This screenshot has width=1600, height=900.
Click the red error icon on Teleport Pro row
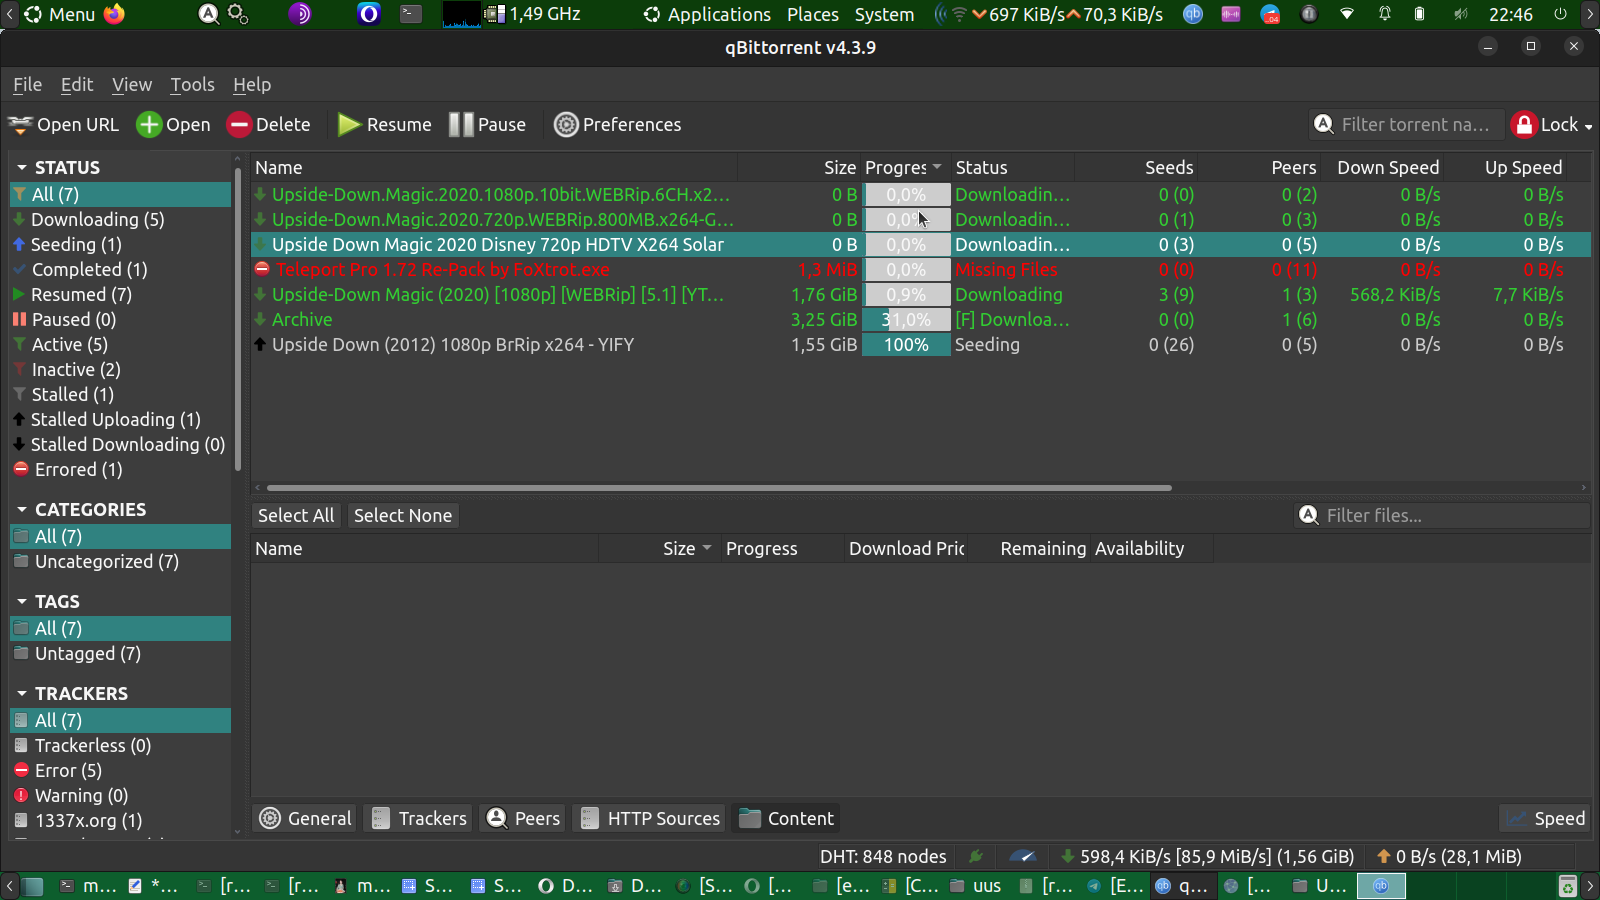coord(262,269)
